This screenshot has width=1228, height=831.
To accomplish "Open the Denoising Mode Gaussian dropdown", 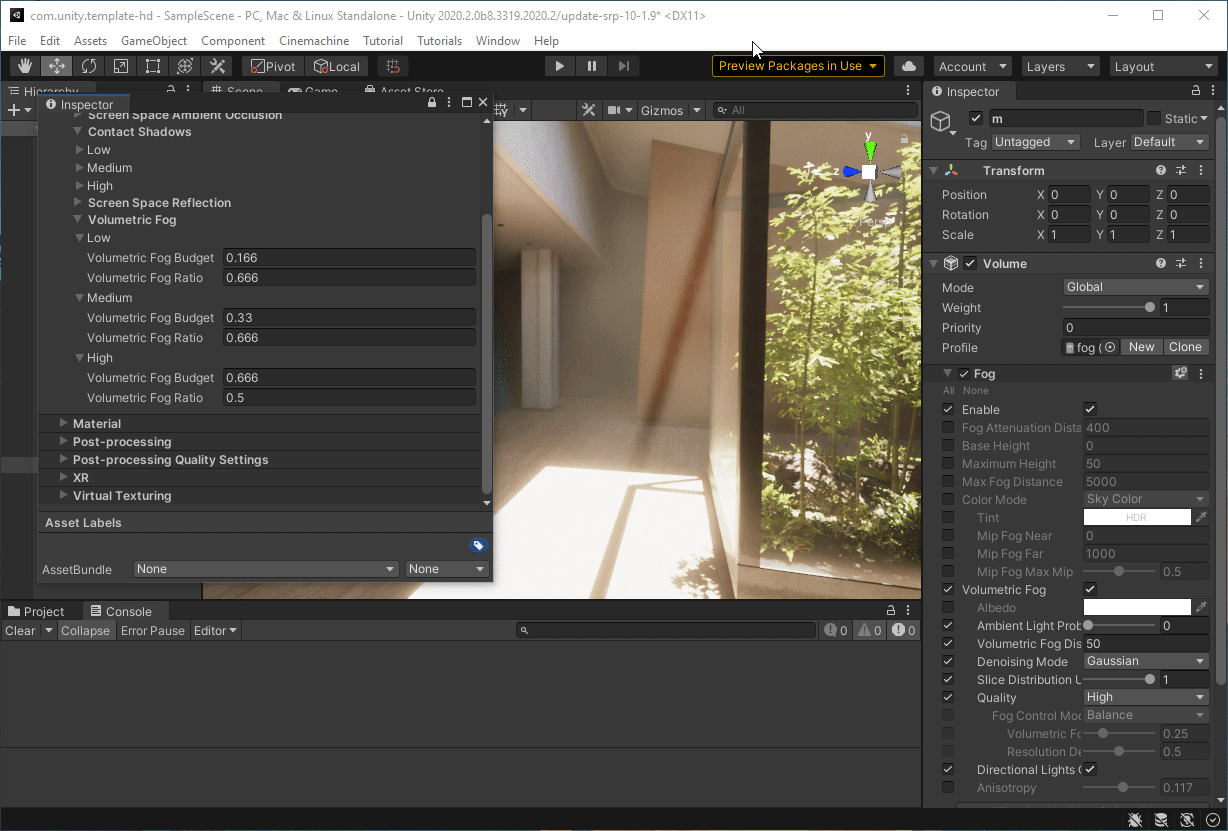I will pyautogui.click(x=1146, y=661).
